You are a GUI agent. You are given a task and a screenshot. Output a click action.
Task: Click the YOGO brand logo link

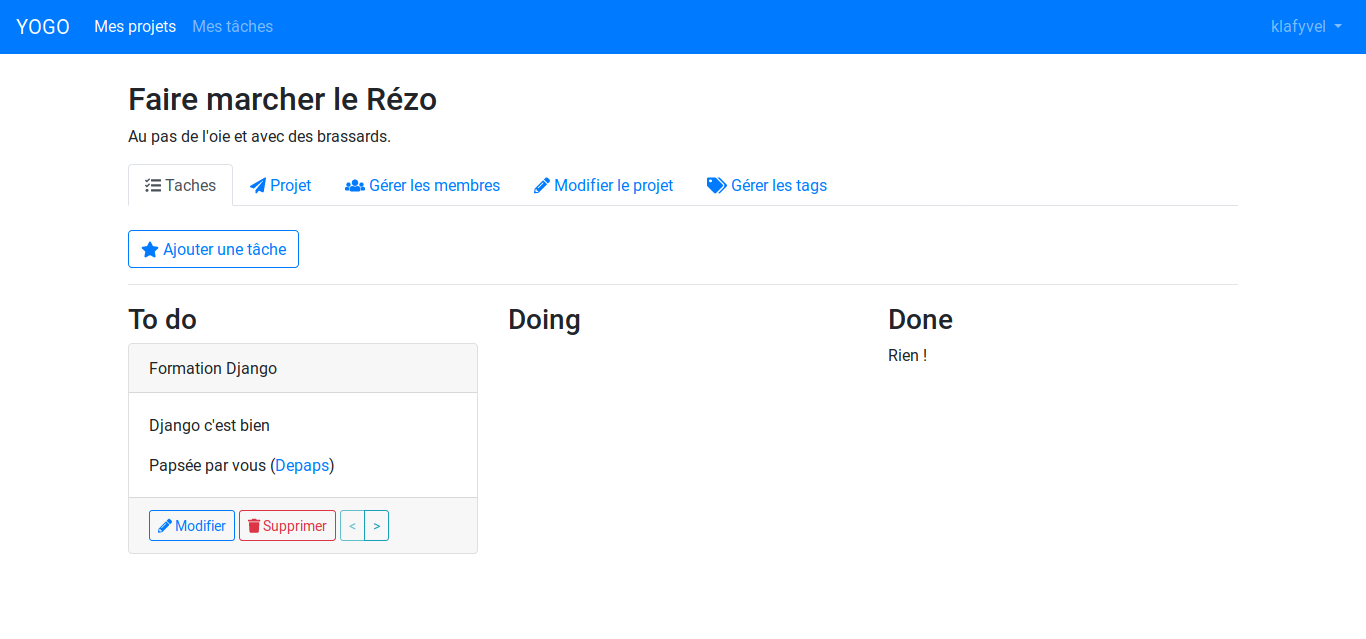pyautogui.click(x=43, y=27)
